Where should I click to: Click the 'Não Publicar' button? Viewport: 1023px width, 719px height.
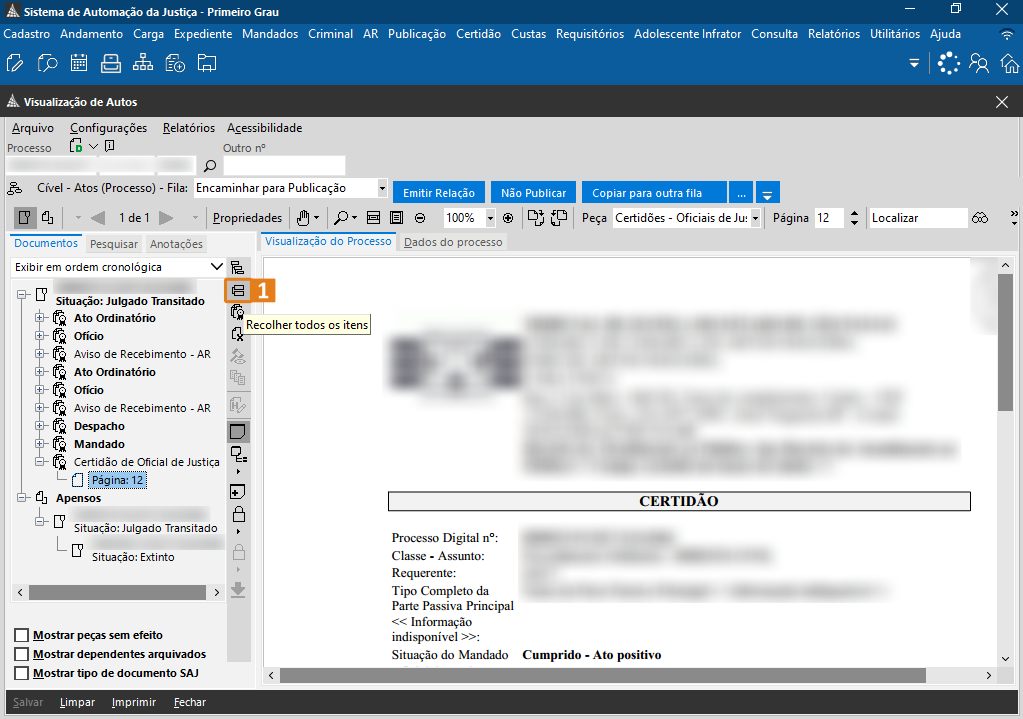534,193
